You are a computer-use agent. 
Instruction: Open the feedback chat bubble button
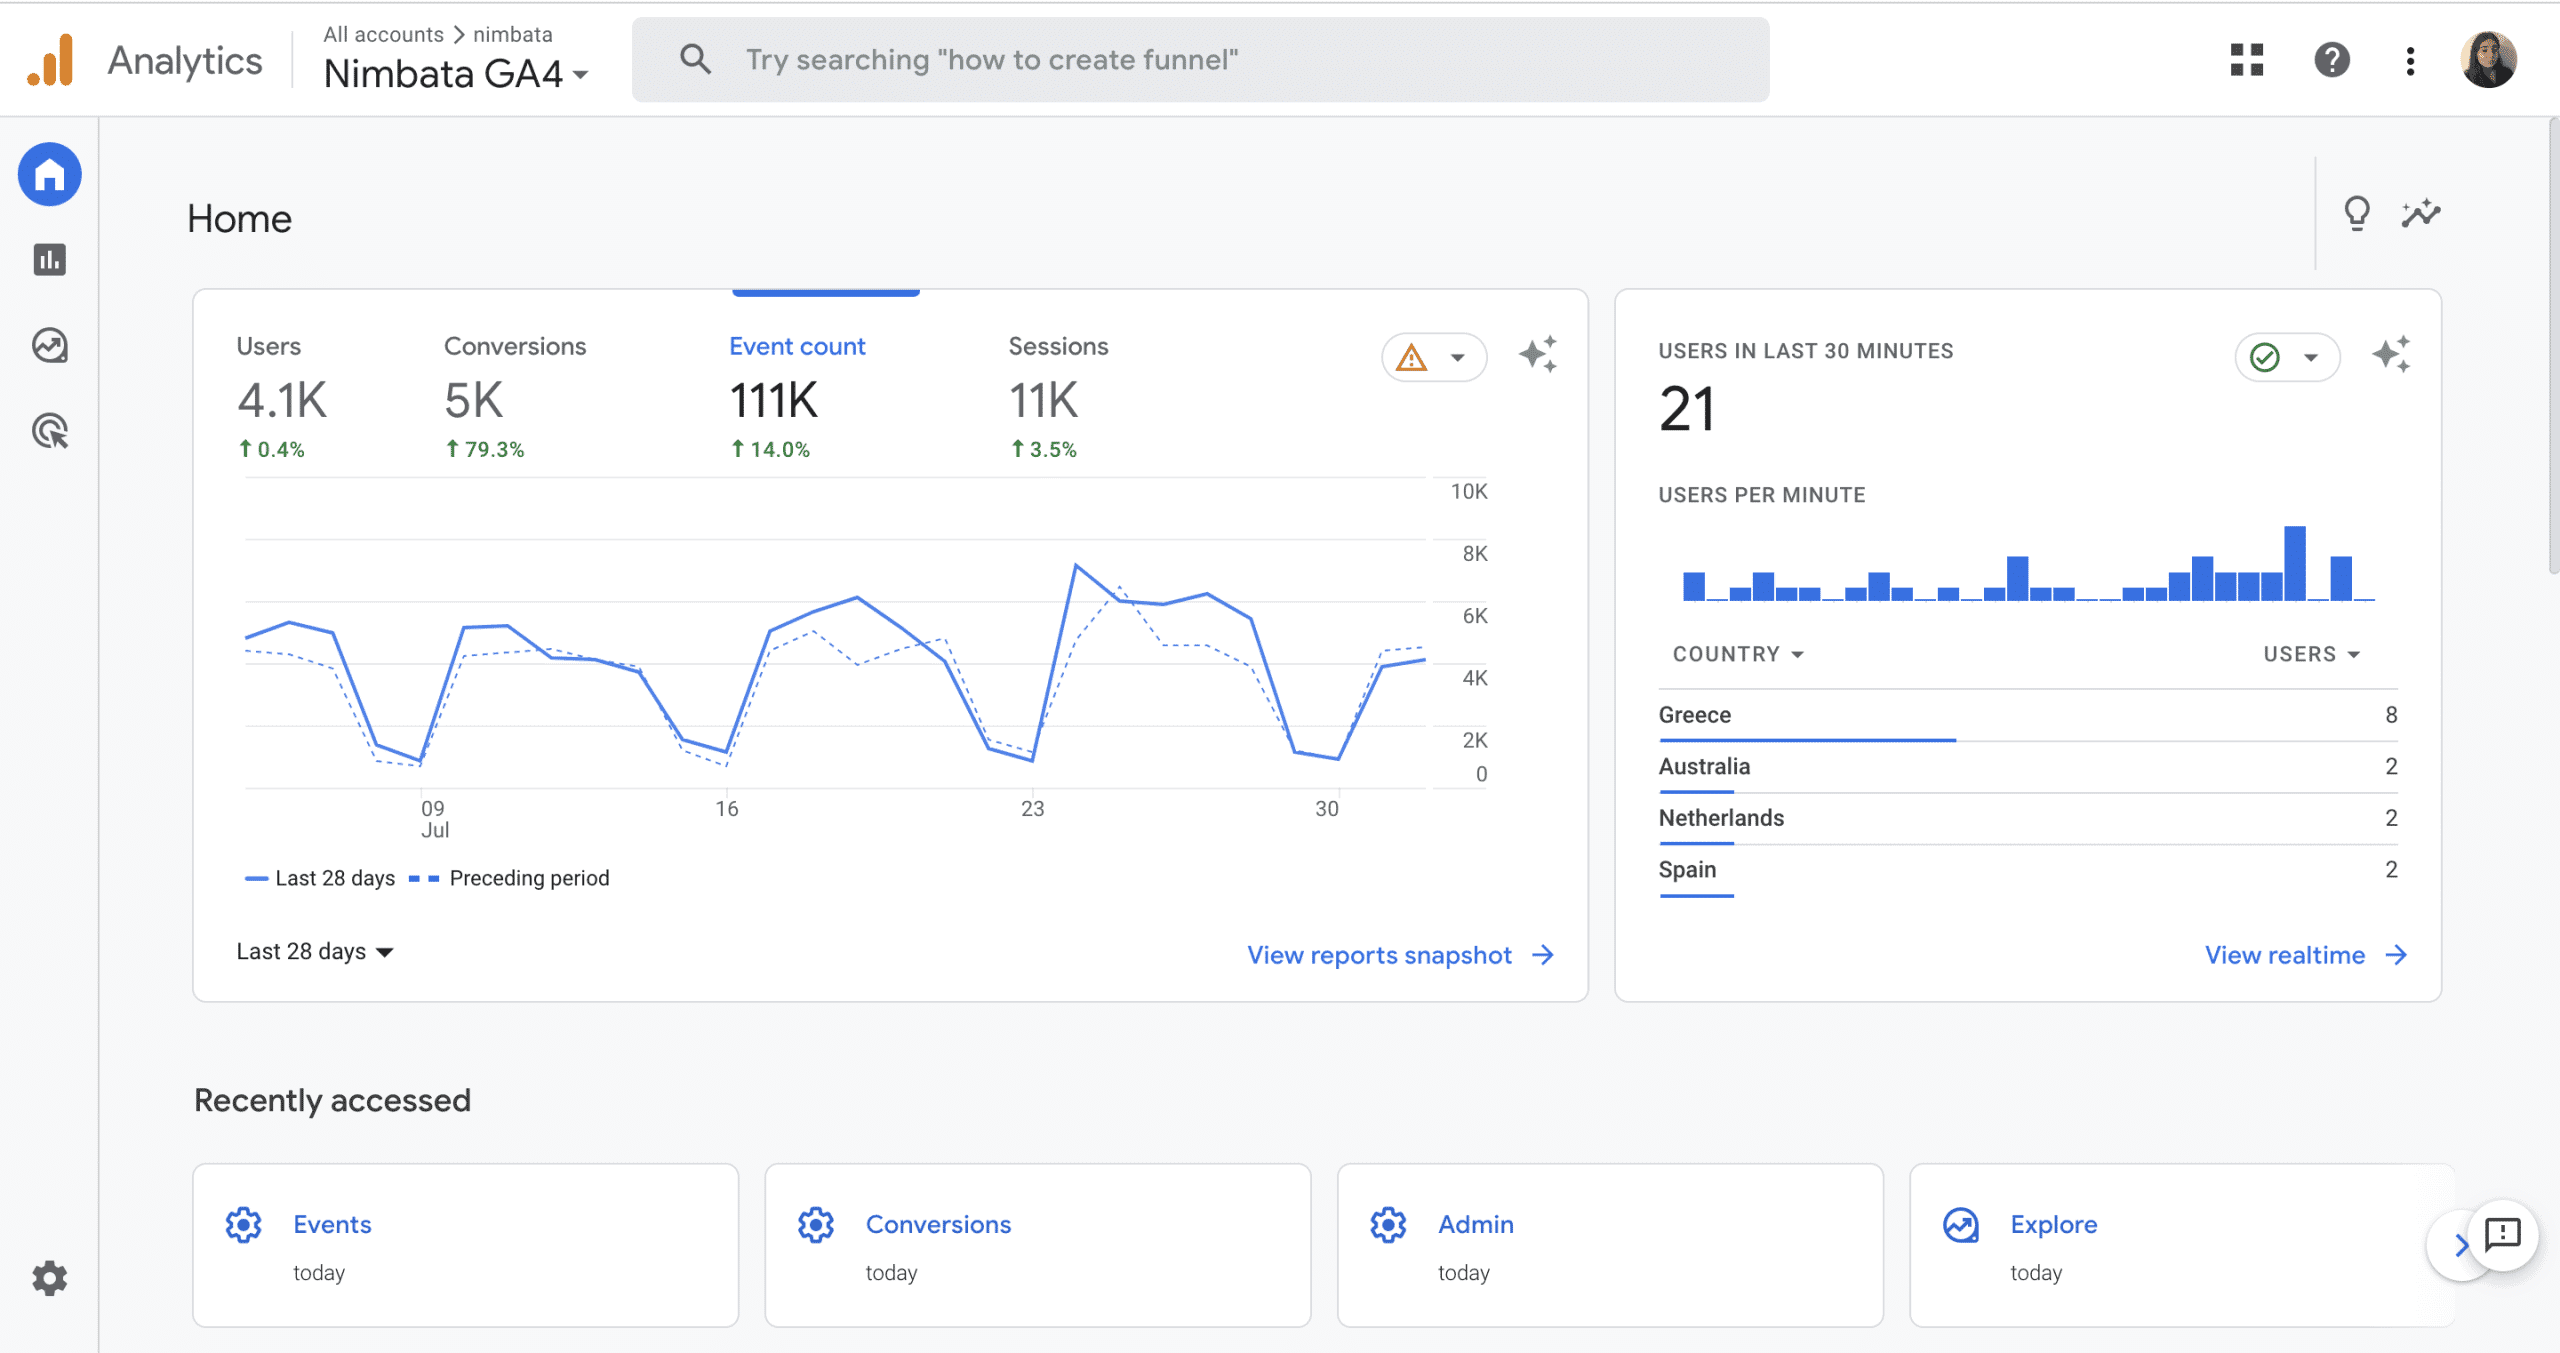coord(2503,1234)
